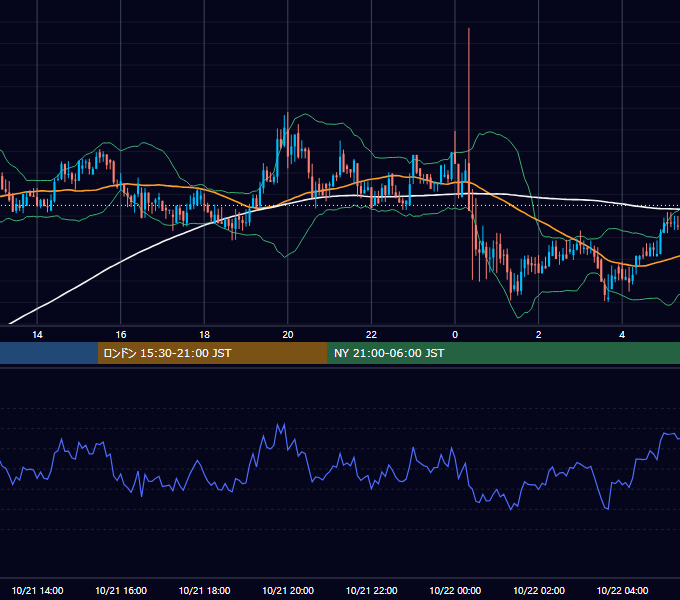Screen dimensions: 680x600
Task: Click the 10/21 16:00 time label
Action: 121,590
